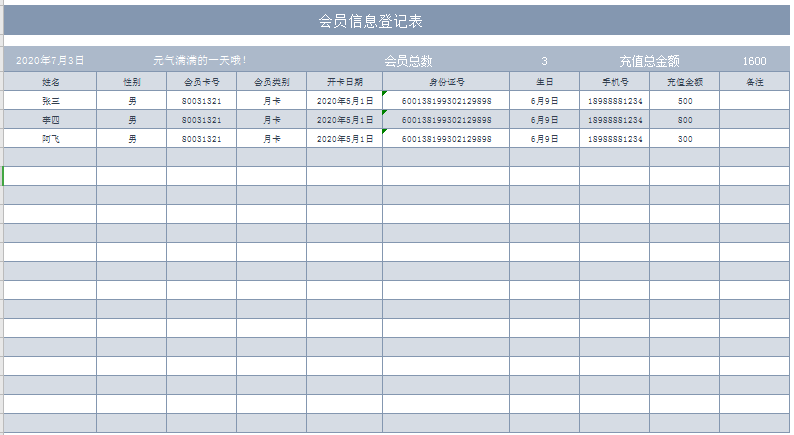Click 刘飞's recharge amount 300
This screenshot has width=794, height=435.
point(684,139)
